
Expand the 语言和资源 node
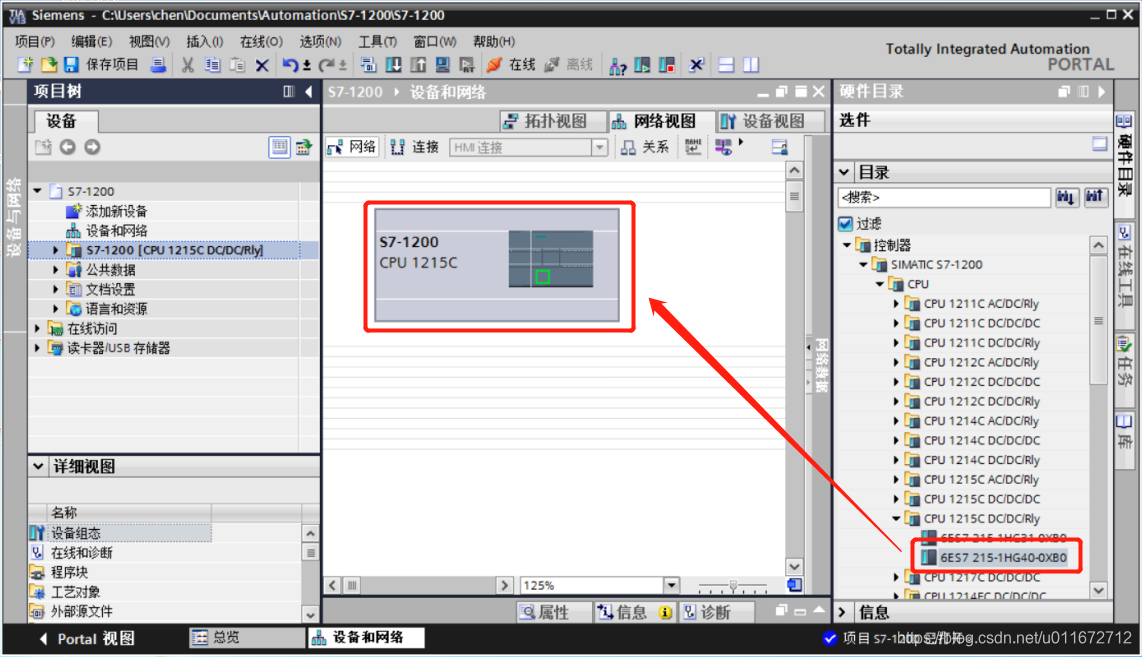[55, 309]
